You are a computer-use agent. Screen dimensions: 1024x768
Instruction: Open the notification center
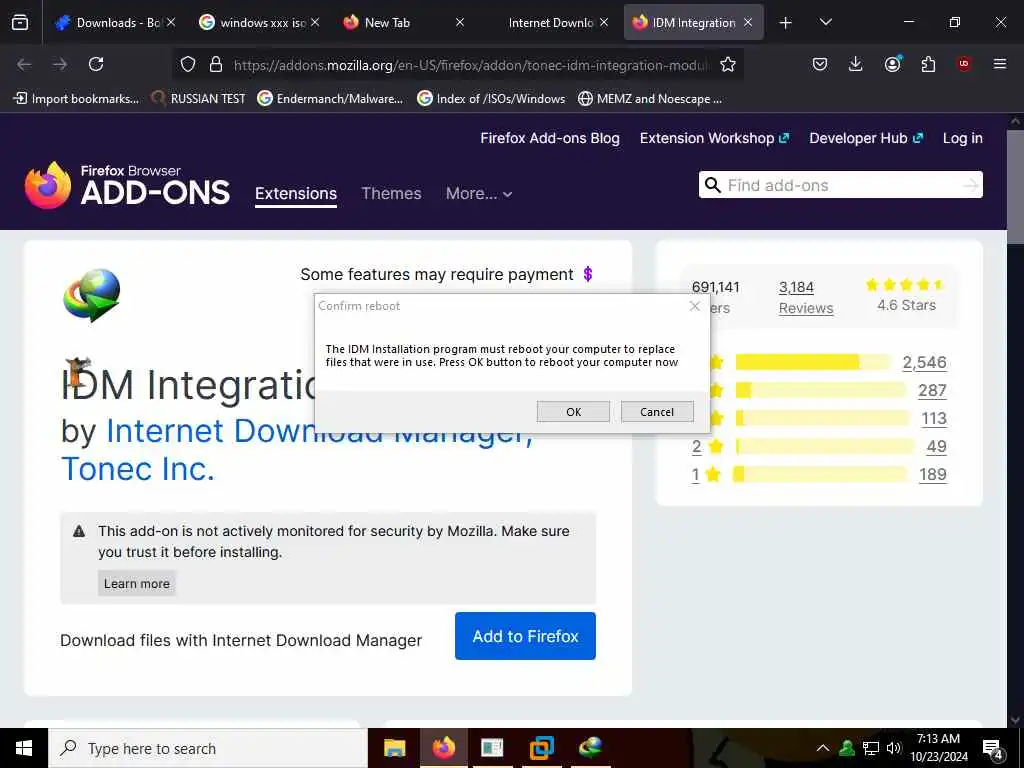pyautogui.click(x=993, y=749)
